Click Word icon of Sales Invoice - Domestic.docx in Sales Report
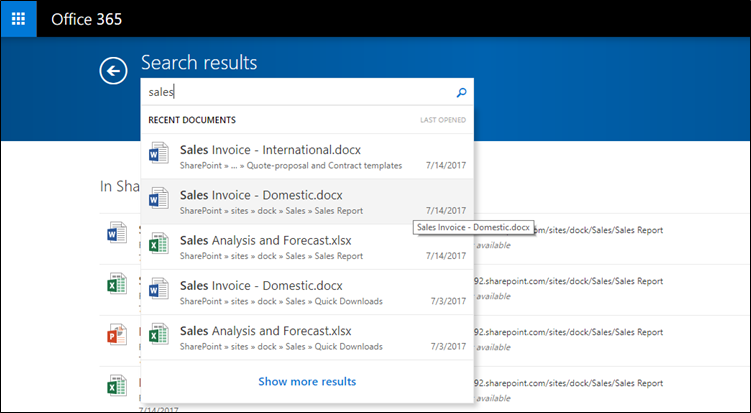751x413 pixels. point(159,198)
